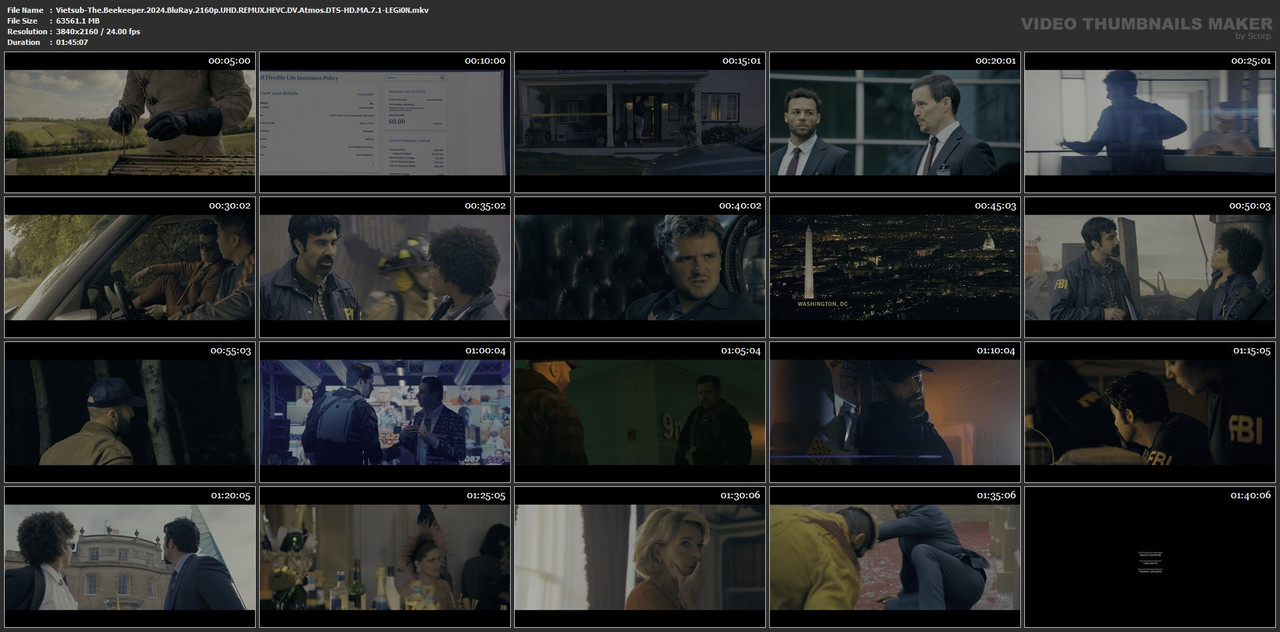Click the thumbnail at 00:55:03
This screenshot has height=632, width=1280.
[130, 412]
